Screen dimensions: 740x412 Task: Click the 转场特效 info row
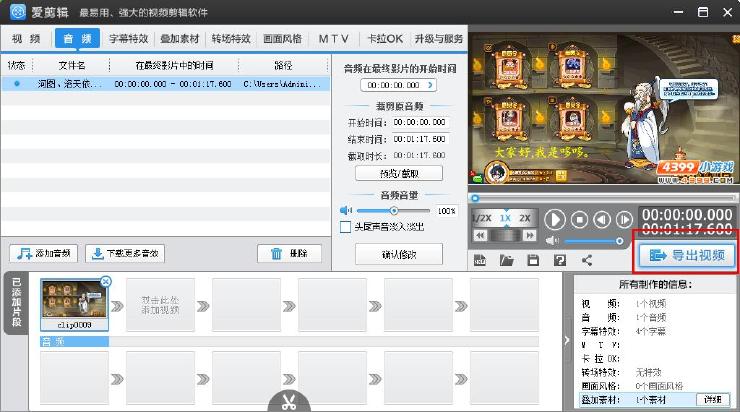655,372
